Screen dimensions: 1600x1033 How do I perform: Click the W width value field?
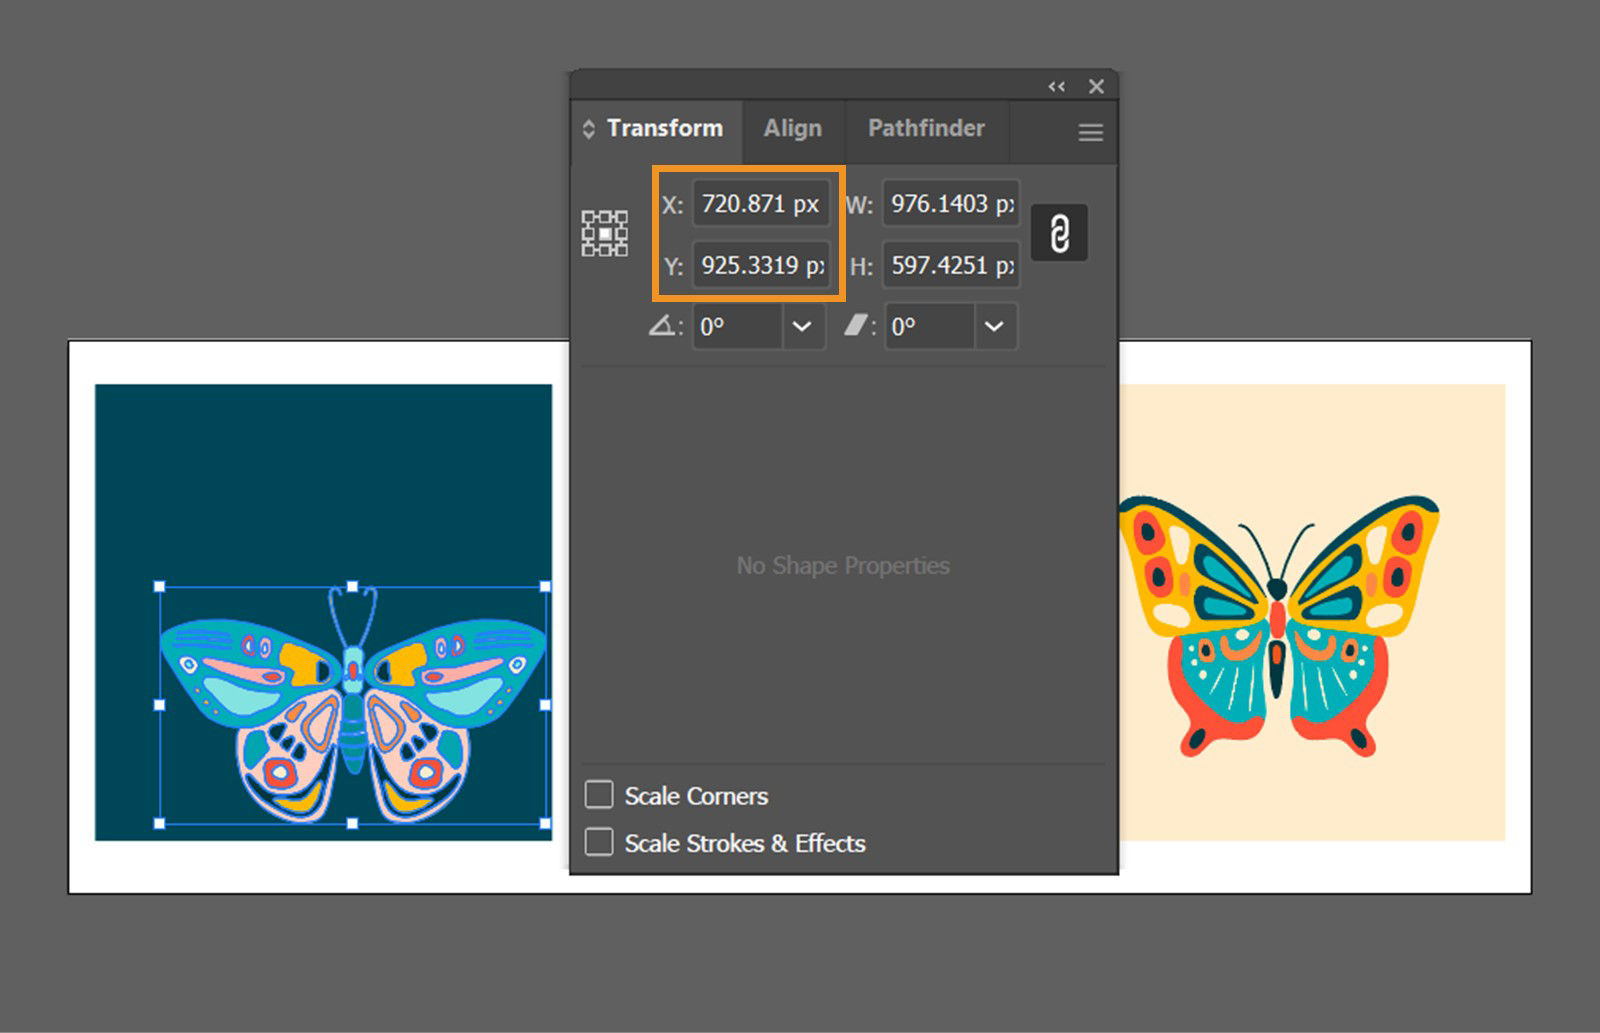click(x=949, y=203)
